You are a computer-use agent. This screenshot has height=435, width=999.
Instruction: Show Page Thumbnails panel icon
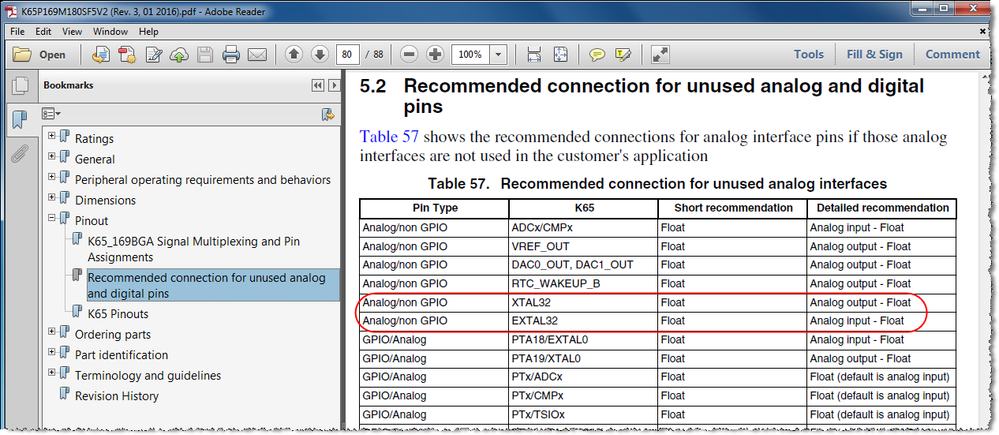[20, 85]
